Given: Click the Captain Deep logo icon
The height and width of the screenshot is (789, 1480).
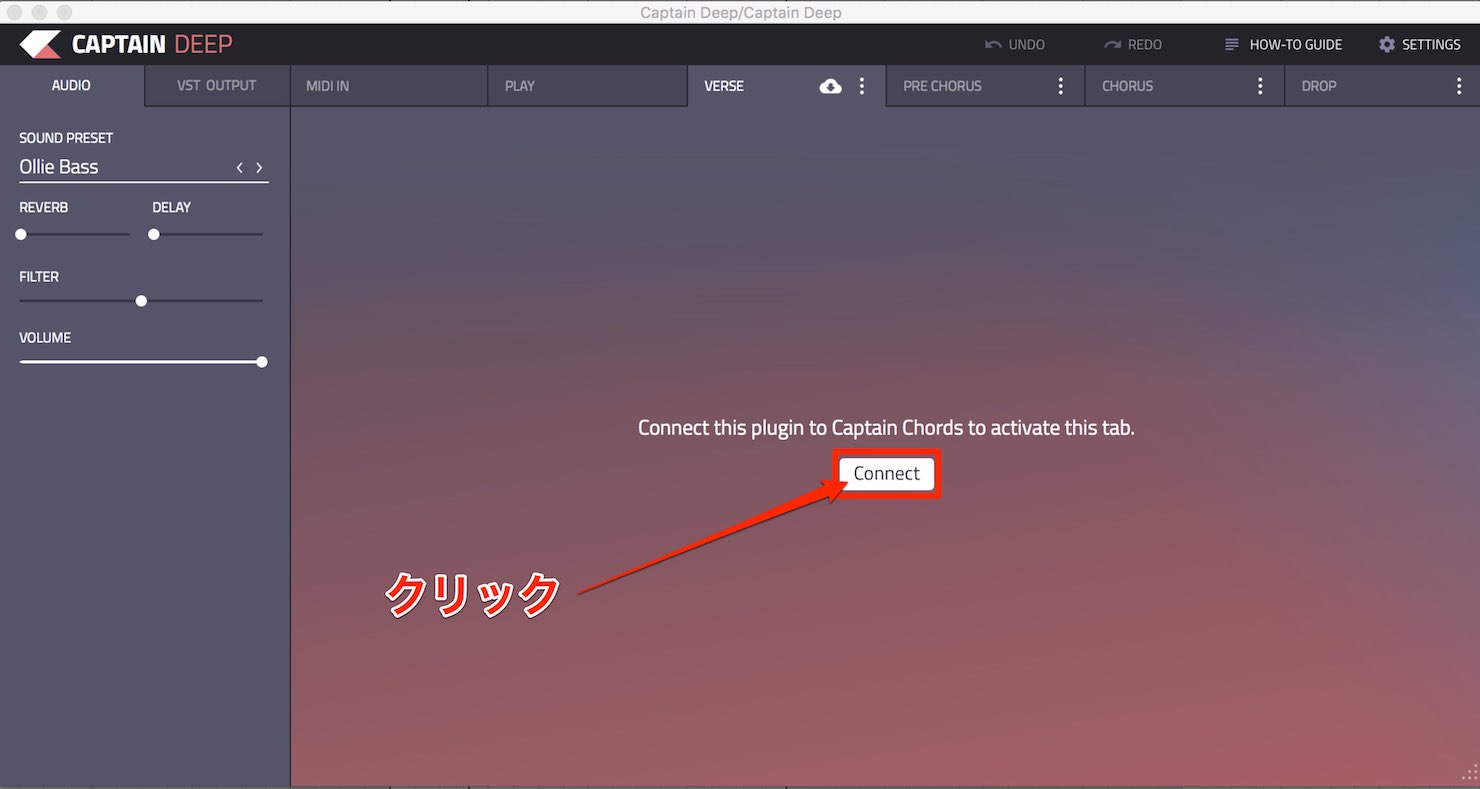Looking at the screenshot, I should 40,44.
